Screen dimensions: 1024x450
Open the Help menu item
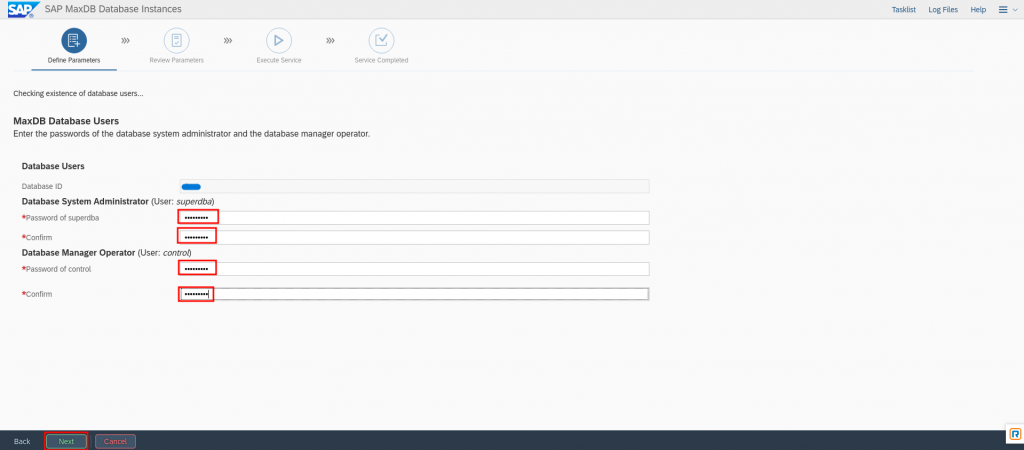pyautogui.click(x=978, y=9)
